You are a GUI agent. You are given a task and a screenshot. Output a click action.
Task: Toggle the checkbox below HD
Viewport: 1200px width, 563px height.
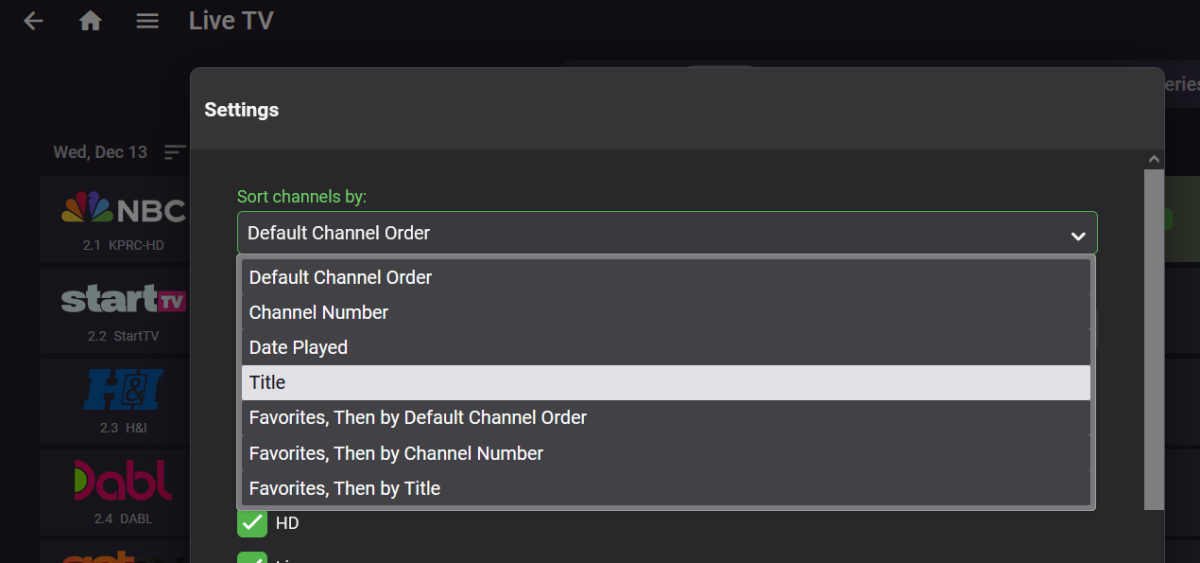pyautogui.click(x=252, y=556)
